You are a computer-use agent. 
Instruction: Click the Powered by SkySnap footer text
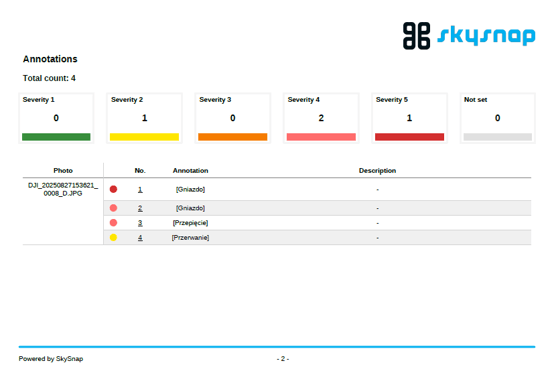pos(51,359)
